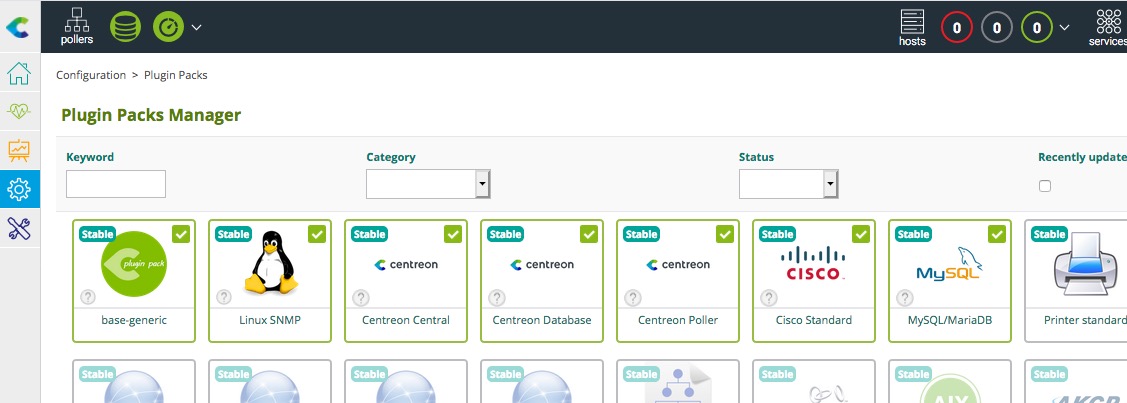The width and height of the screenshot is (1127, 403).
Task: Open the Administration tools sidebar icon
Action: click(19, 228)
